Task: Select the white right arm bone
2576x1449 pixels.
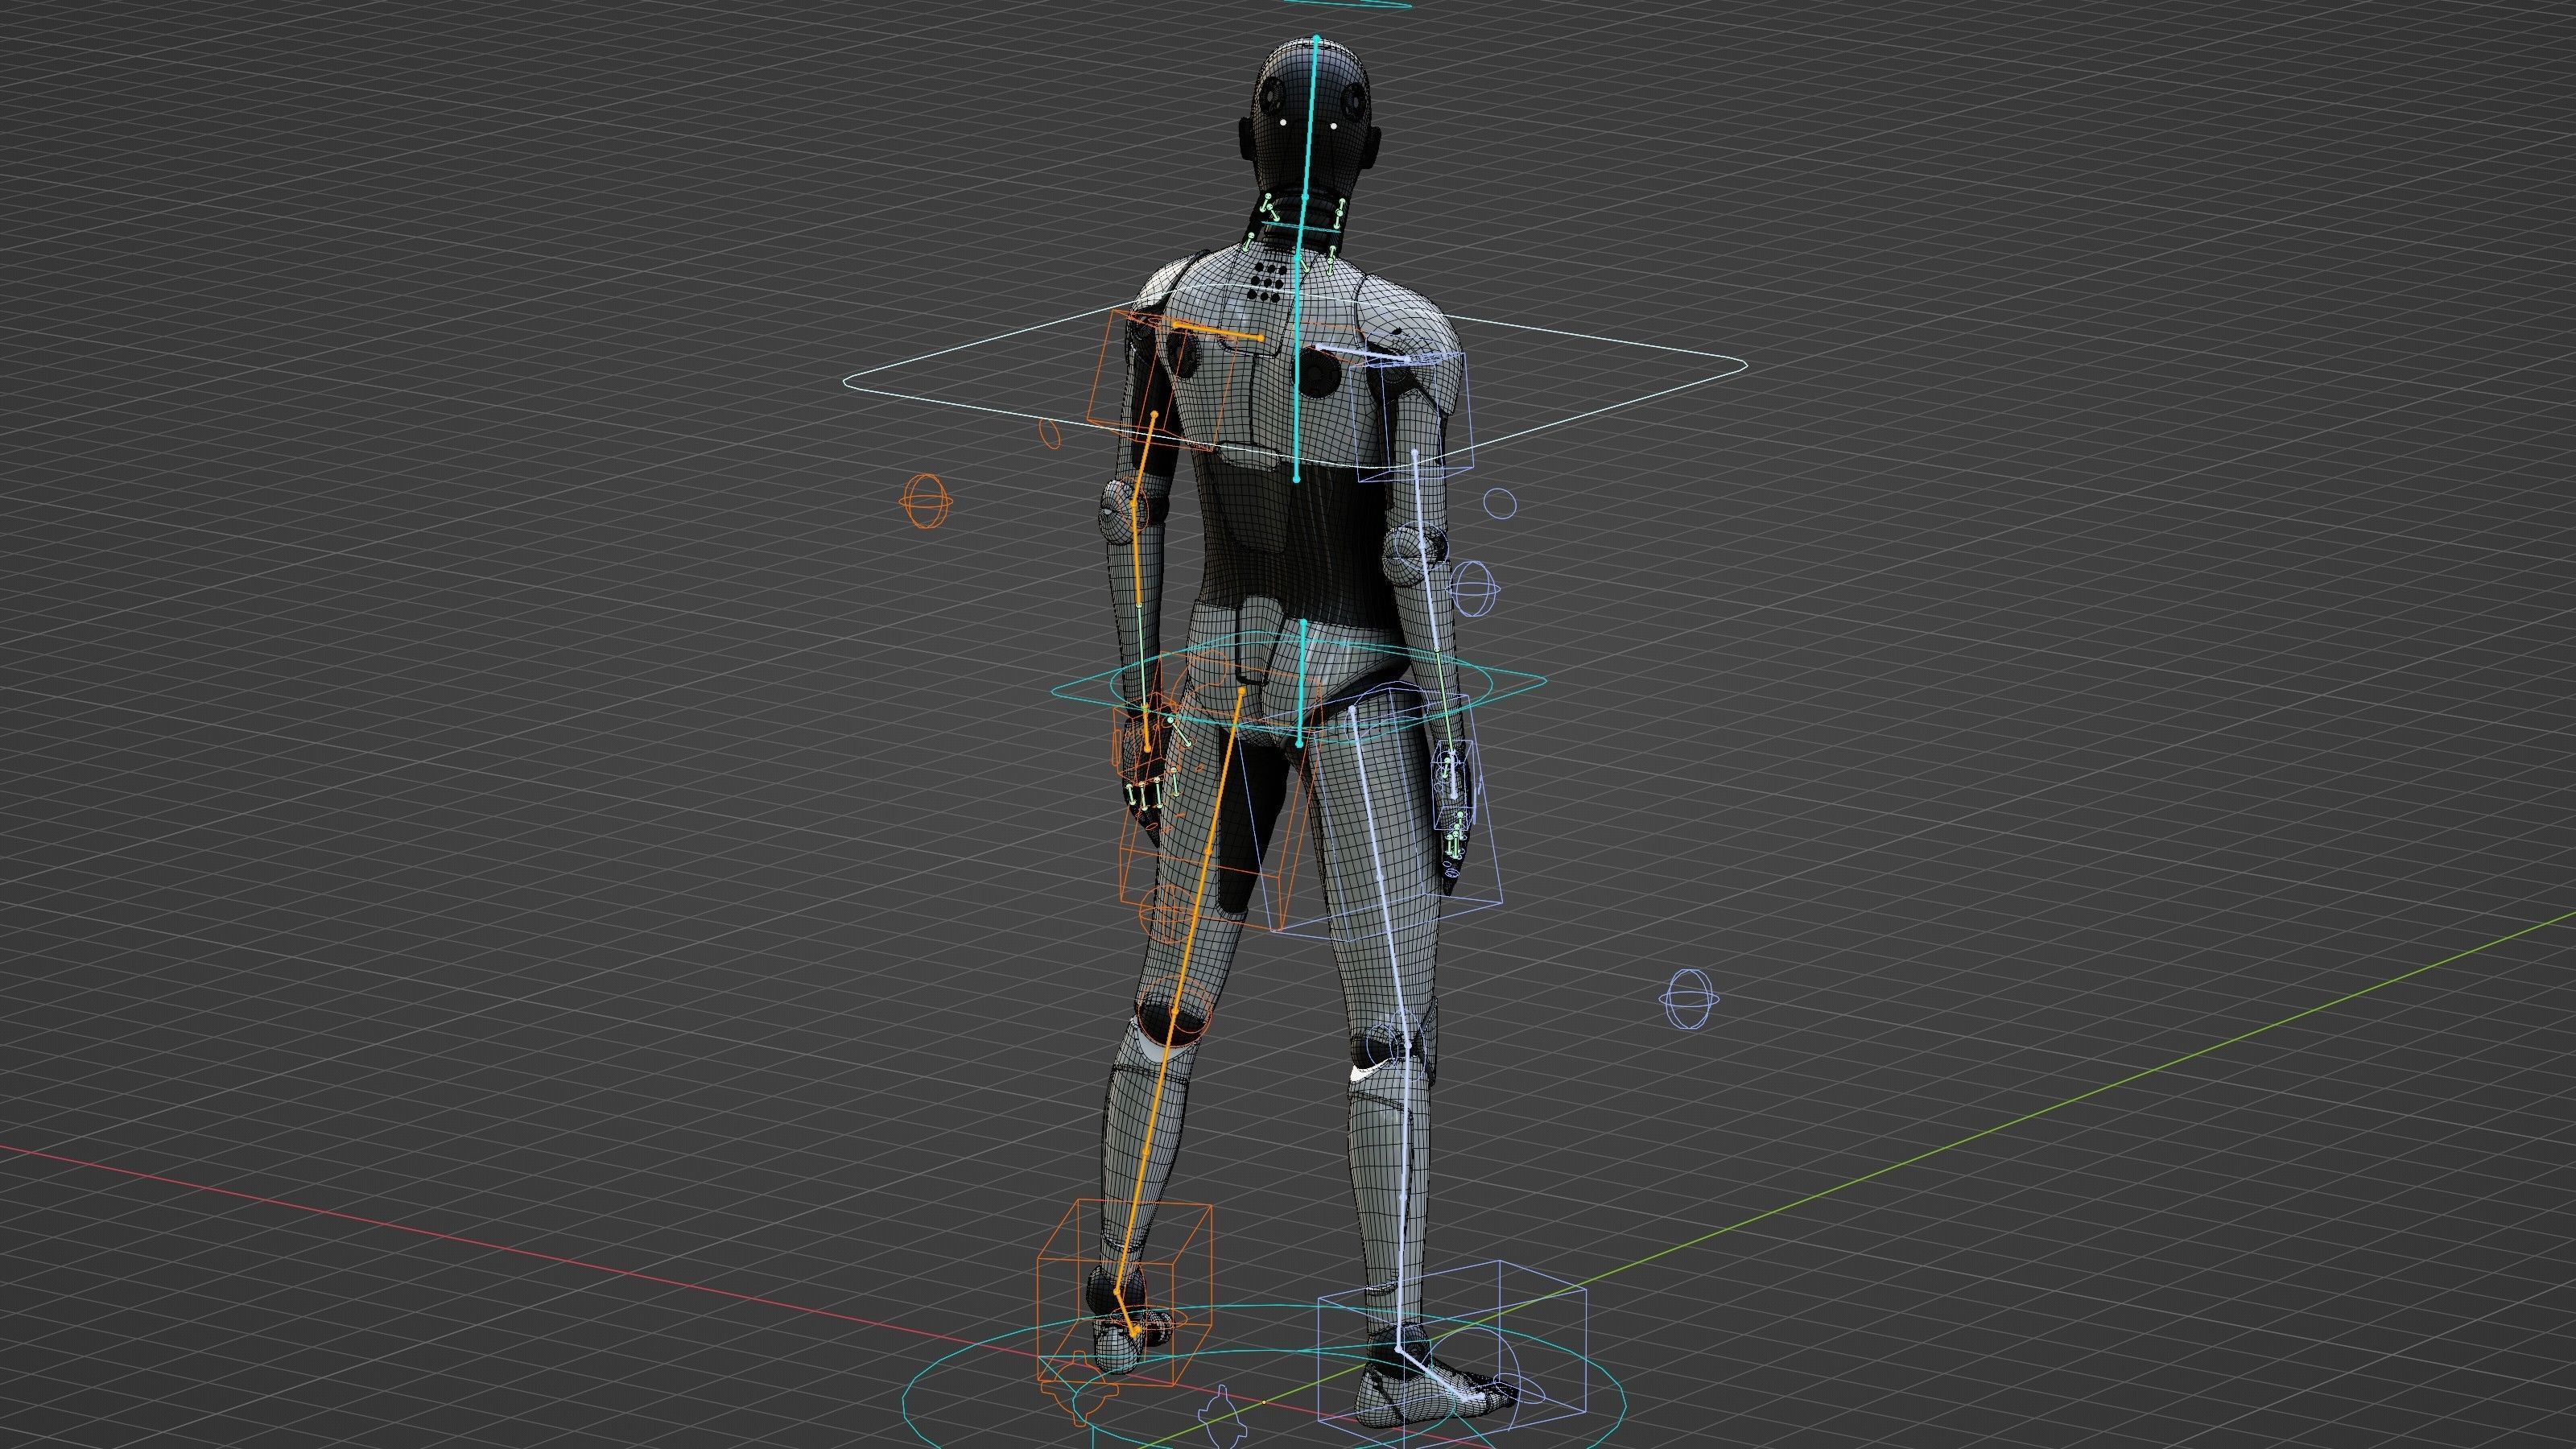Action: (x=1426, y=552)
